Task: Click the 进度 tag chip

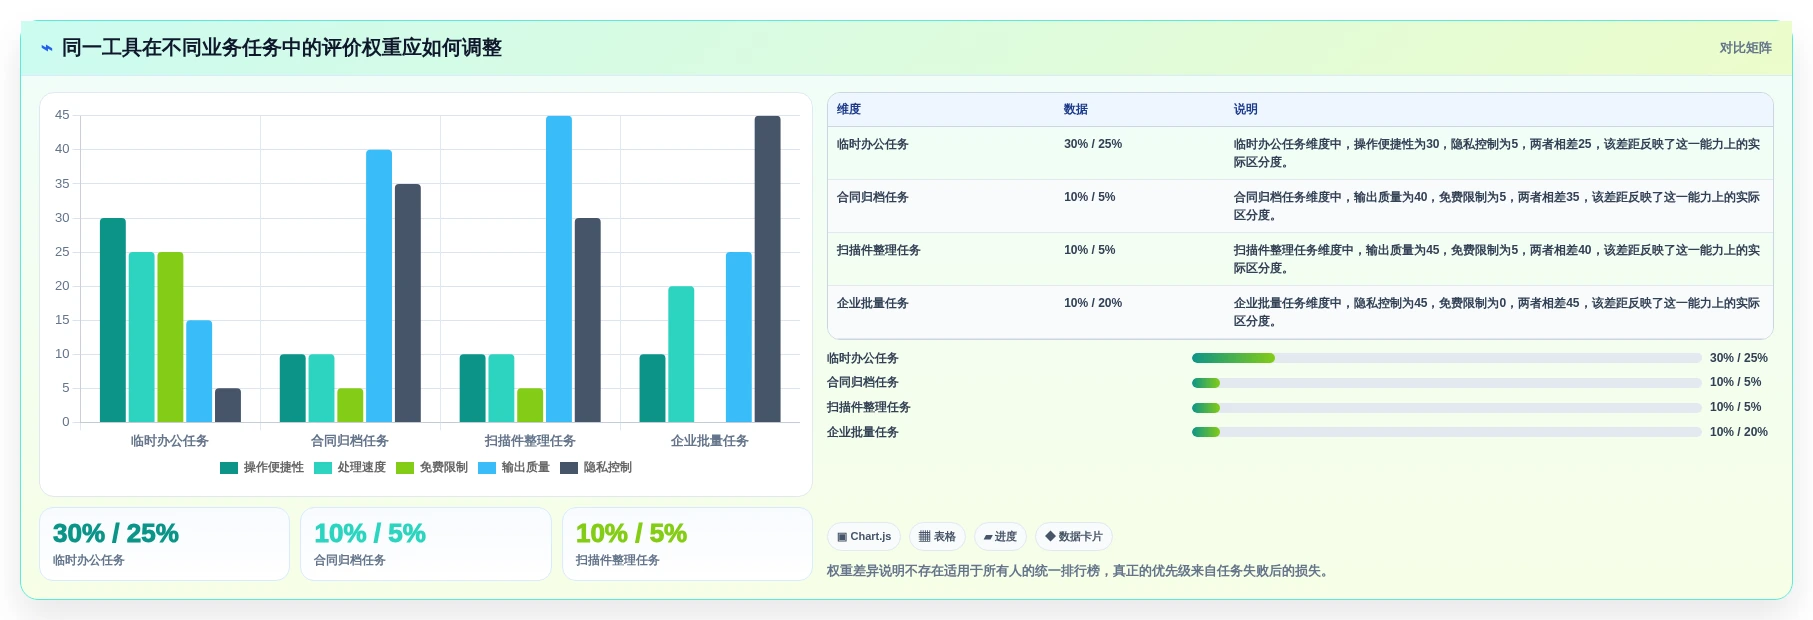Action: tap(1000, 537)
